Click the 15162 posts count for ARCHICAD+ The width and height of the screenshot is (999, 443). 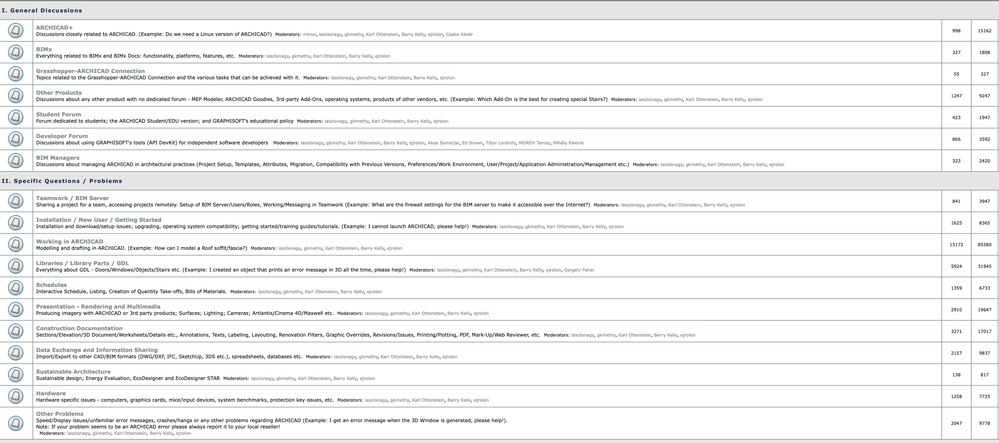point(985,31)
